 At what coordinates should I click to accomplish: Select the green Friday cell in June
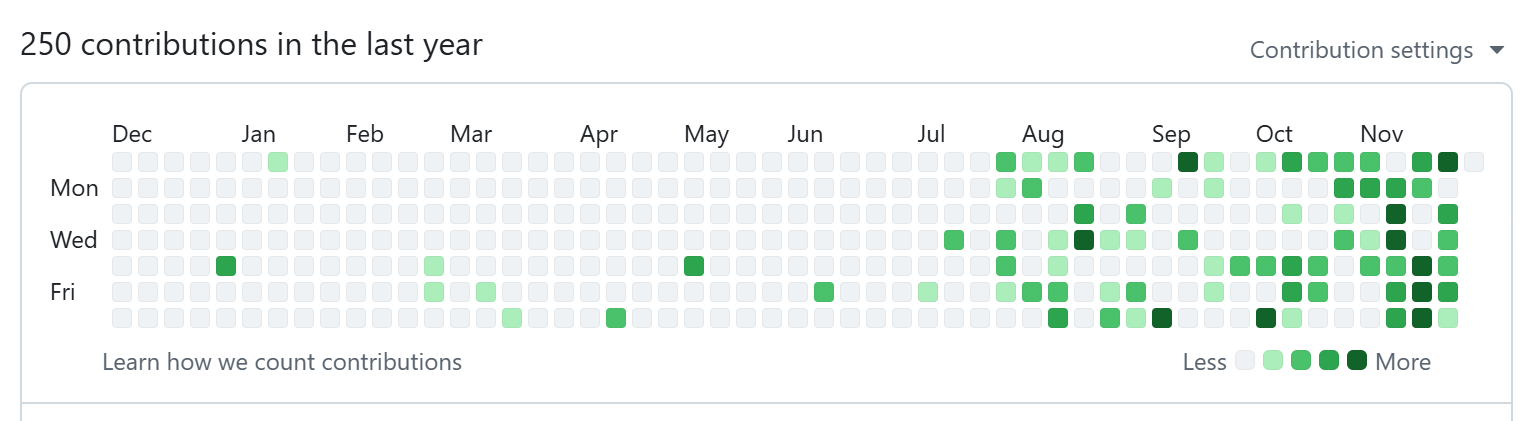click(824, 292)
